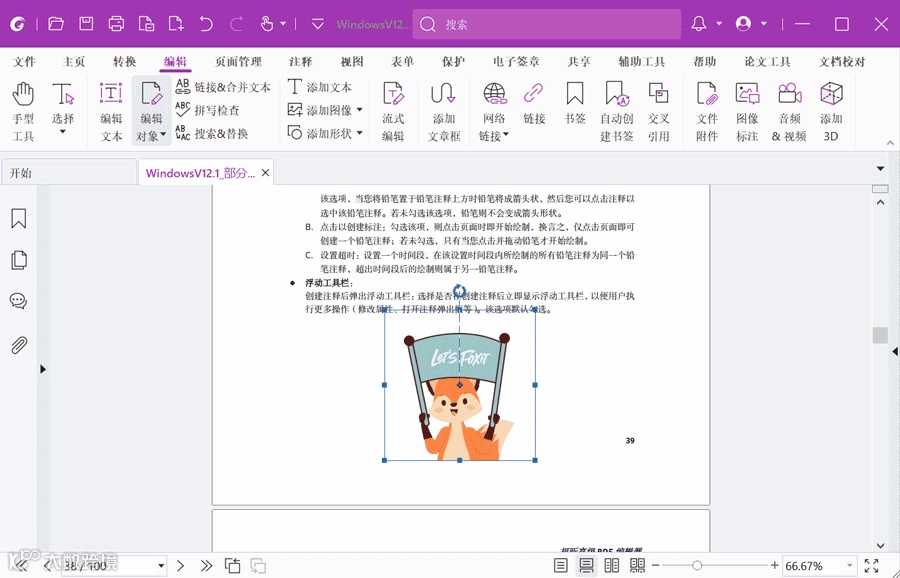This screenshot has width=900, height=578.
Task: Click the Undo arrow
Action: (x=206, y=24)
